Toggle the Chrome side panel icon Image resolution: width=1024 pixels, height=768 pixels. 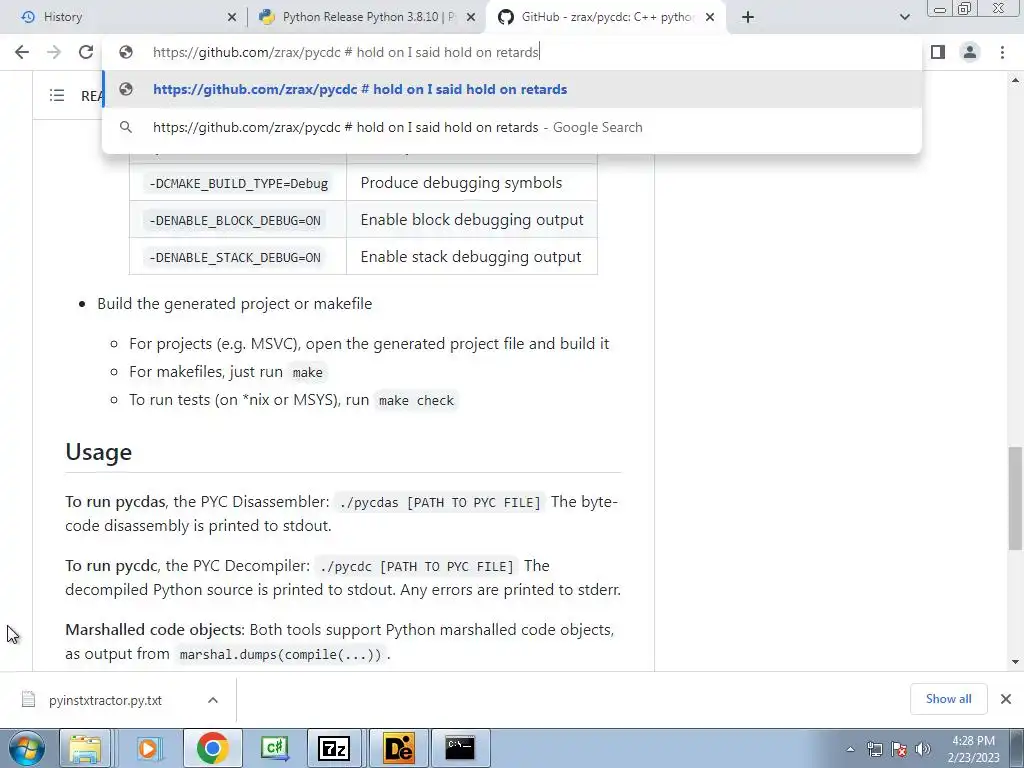pos(938,52)
